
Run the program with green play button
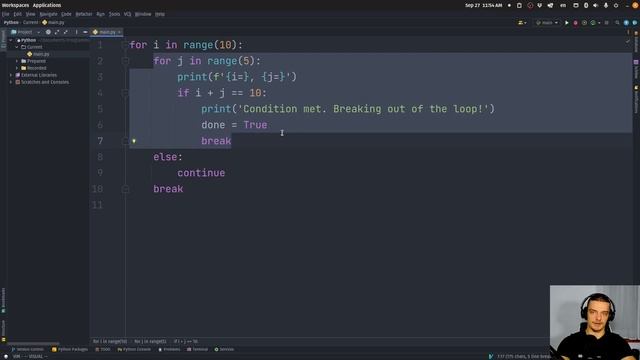click(x=567, y=23)
